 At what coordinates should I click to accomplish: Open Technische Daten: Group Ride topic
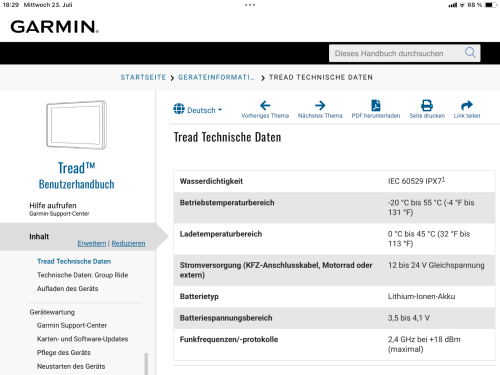pos(82,275)
